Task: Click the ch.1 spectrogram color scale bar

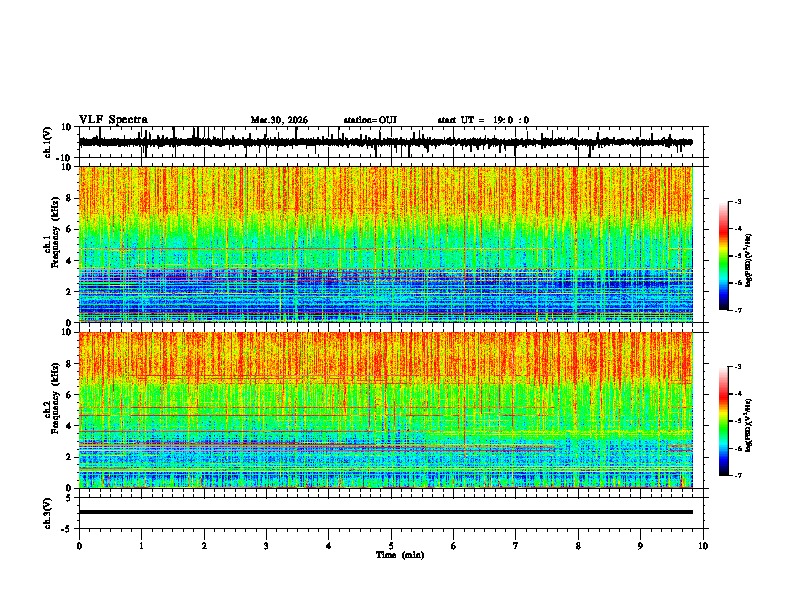Action: (x=724, y=256)
